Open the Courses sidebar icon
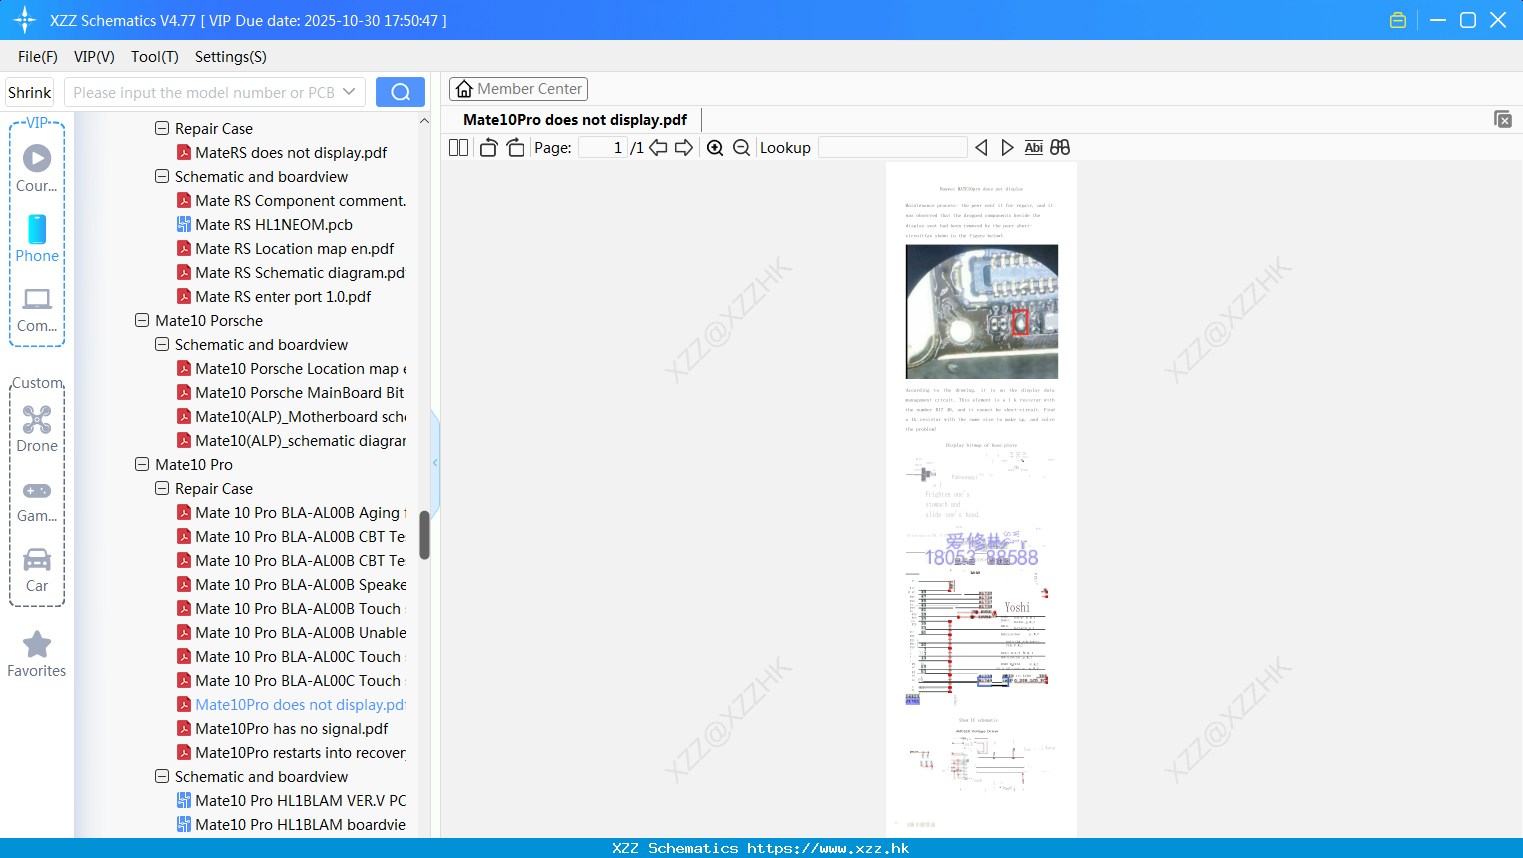 pos(37,168)
